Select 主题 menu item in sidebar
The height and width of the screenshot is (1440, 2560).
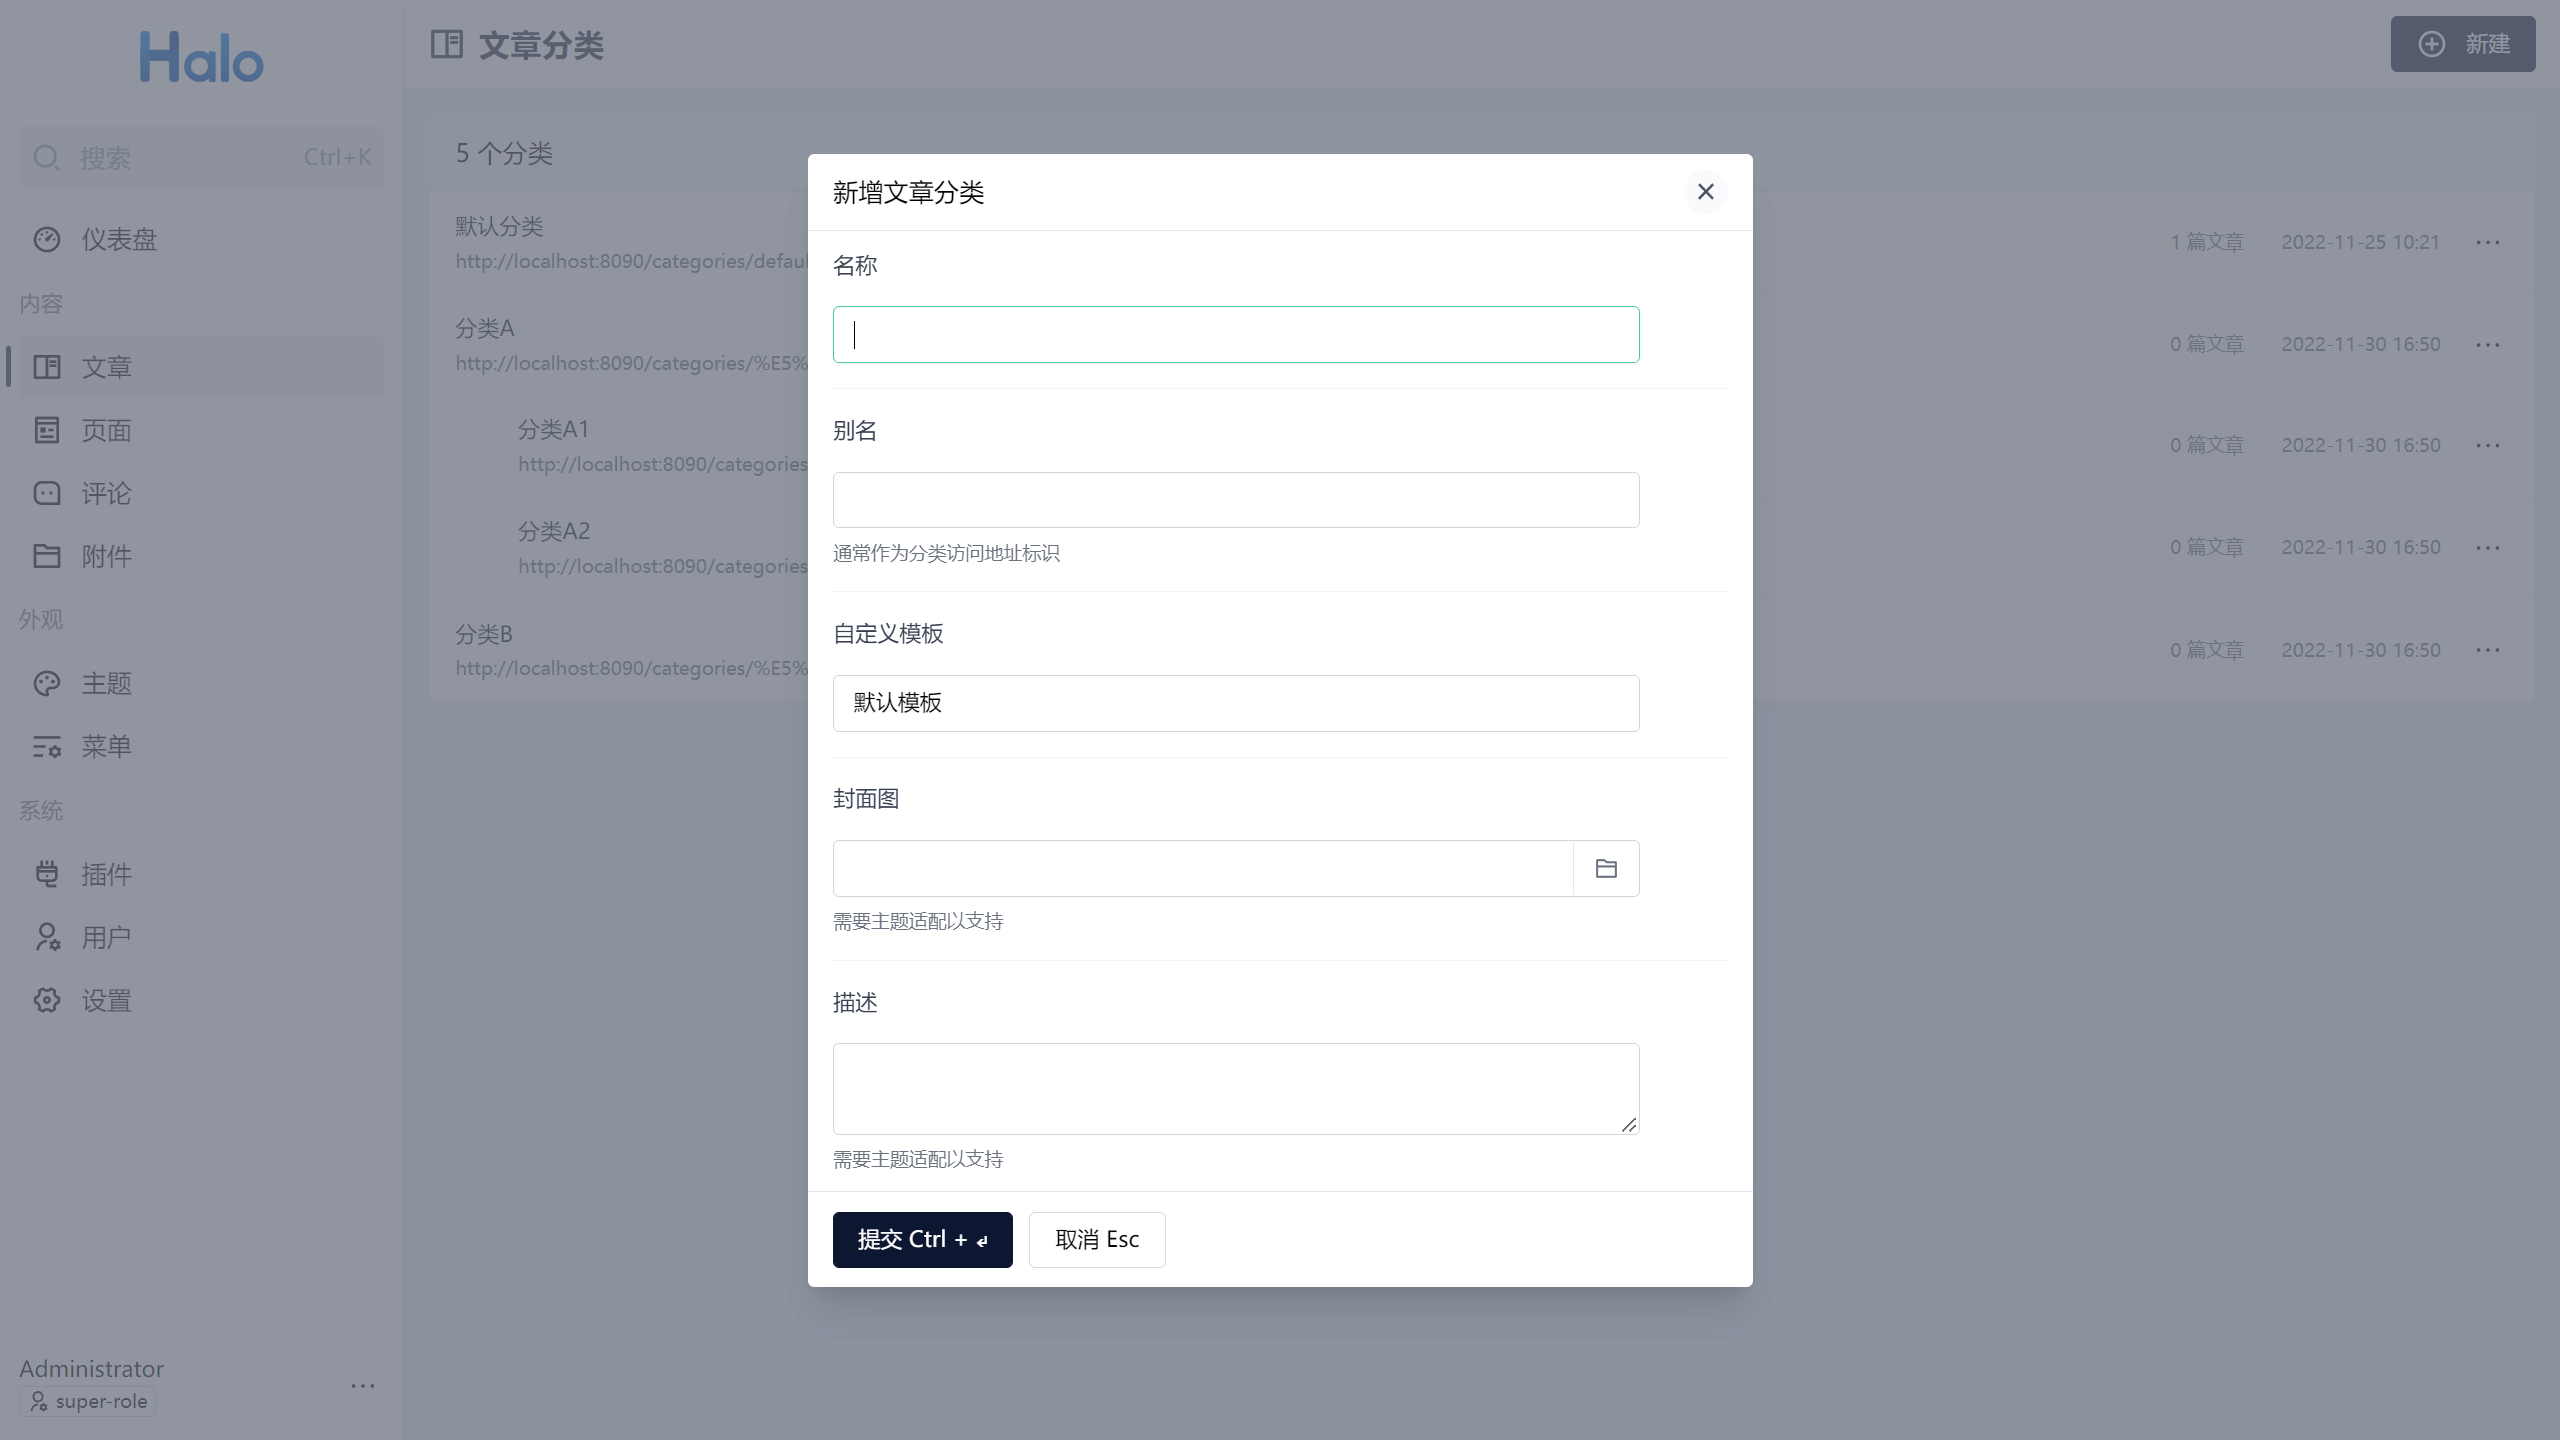pos(201,683)
